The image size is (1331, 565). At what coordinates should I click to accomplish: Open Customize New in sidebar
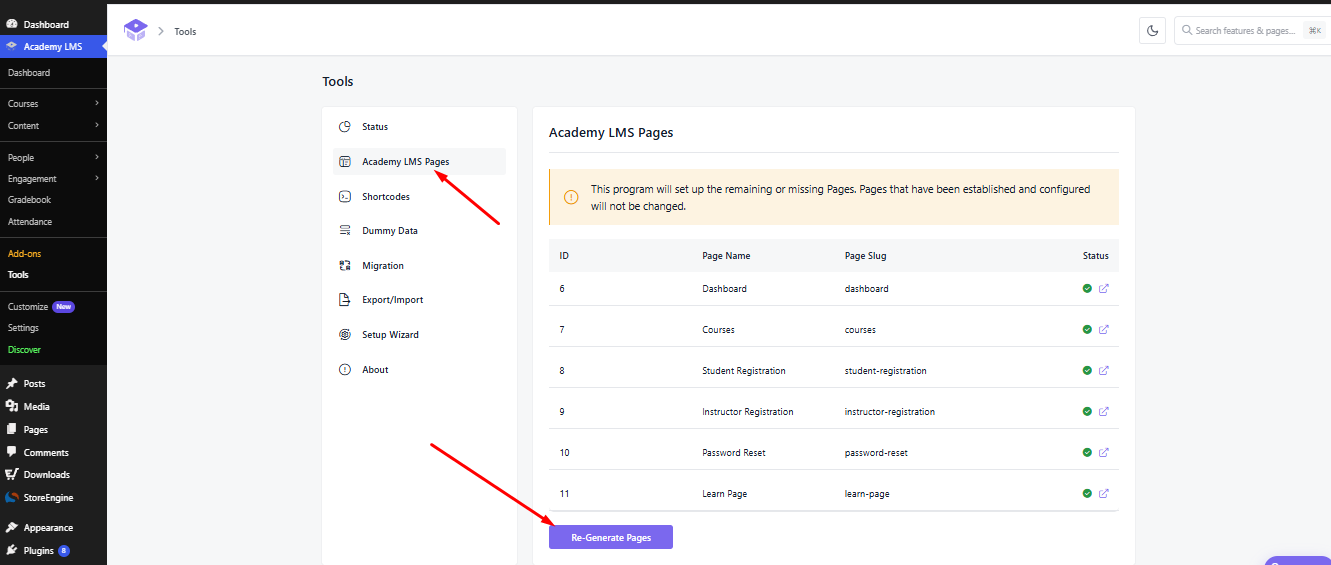click(40, 307)
